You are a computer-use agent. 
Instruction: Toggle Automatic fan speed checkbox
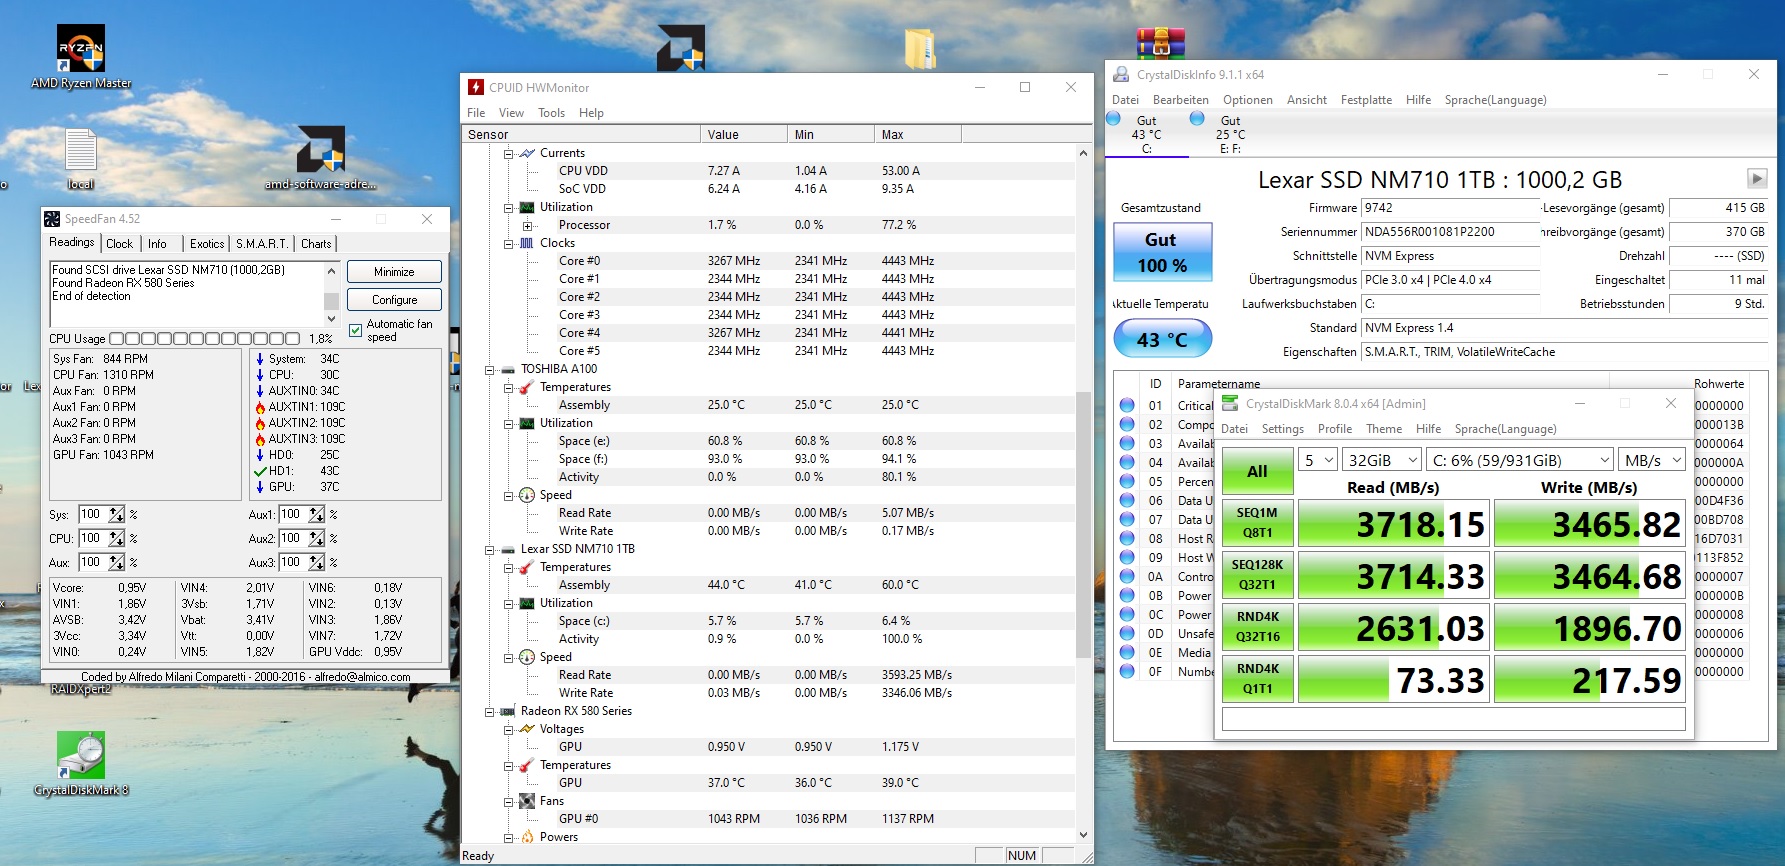point(355,330)
